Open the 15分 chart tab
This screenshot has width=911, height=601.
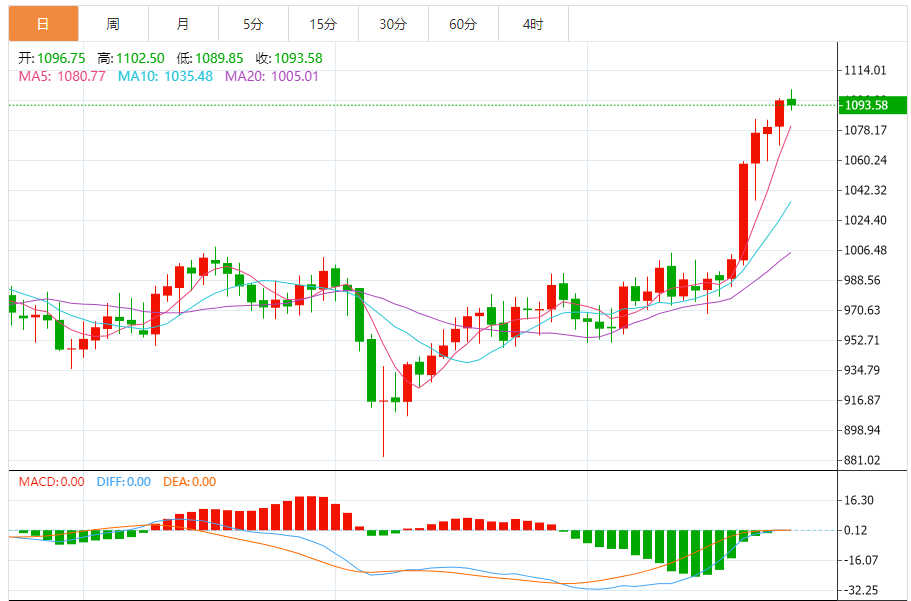[x=324, y=24]
